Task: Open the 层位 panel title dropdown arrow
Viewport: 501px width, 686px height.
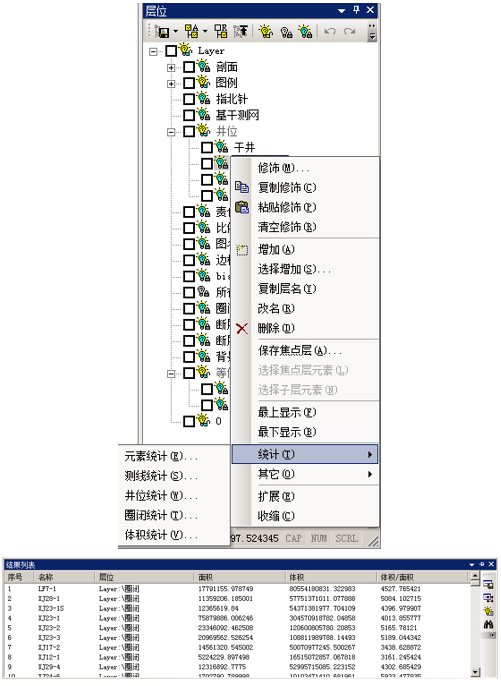Action: pyautogui.click(x=342, y=10)
